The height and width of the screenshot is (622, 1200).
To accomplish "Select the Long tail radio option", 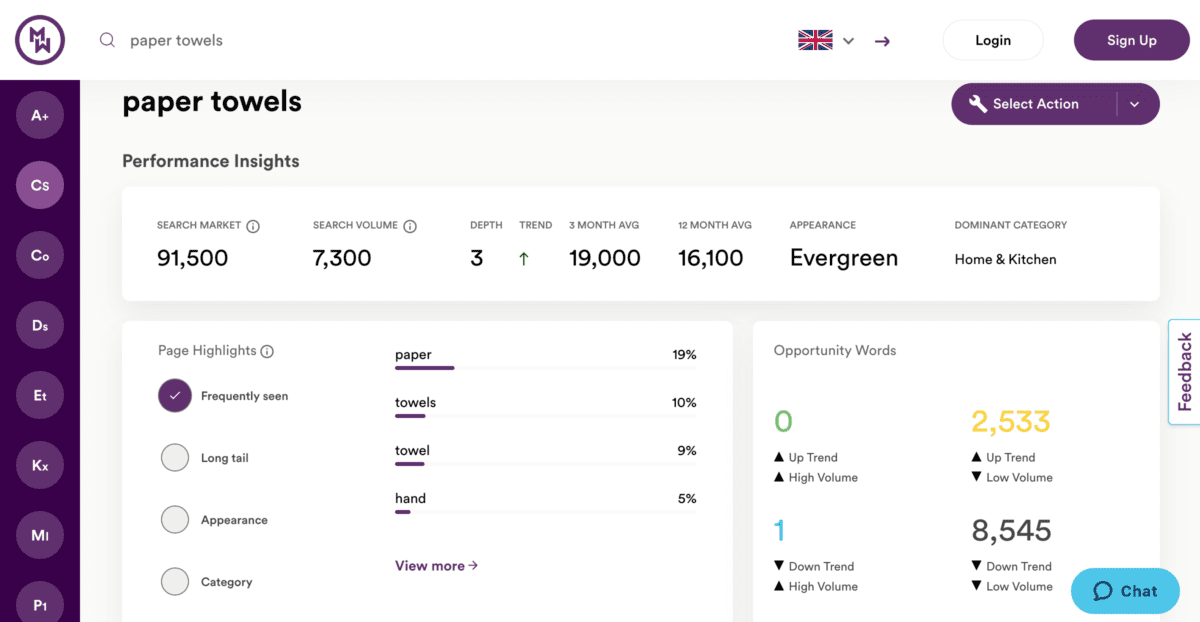I will 175,458.
